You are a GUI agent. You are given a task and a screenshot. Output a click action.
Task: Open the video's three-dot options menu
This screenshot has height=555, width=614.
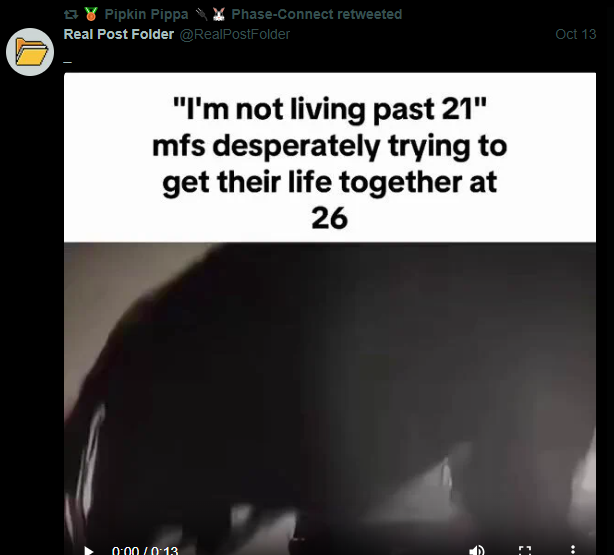573,550
